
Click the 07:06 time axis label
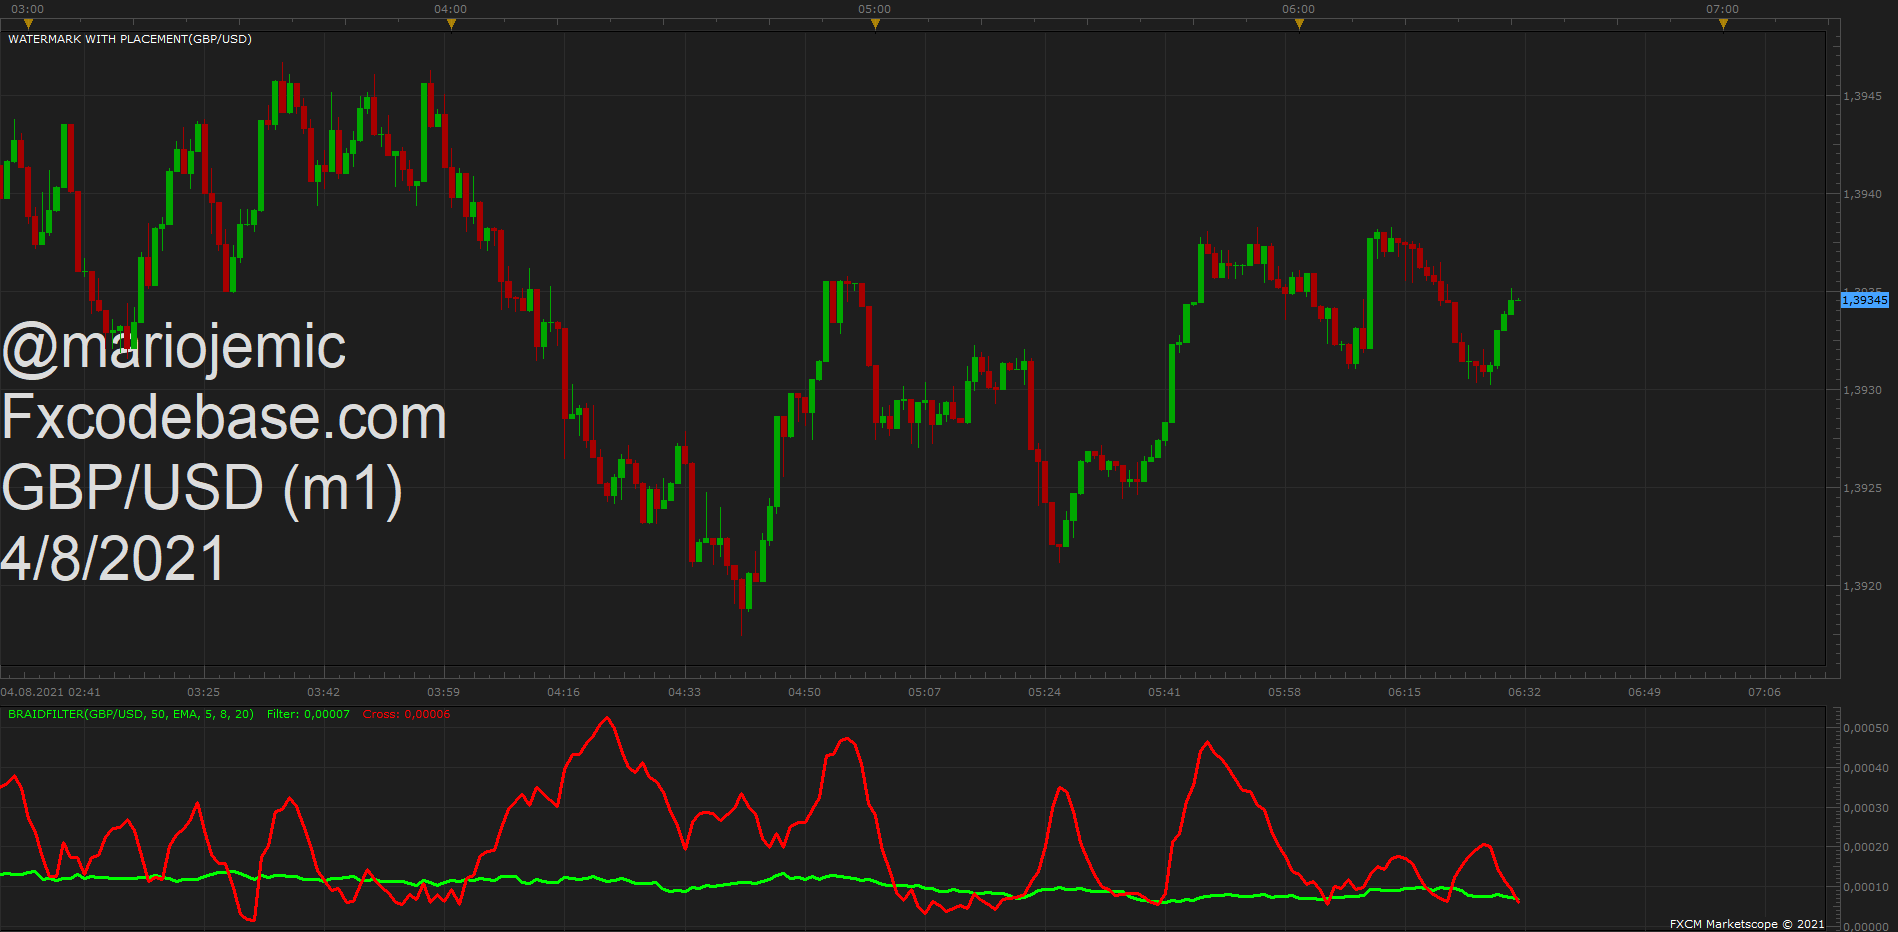(1764, 692)
